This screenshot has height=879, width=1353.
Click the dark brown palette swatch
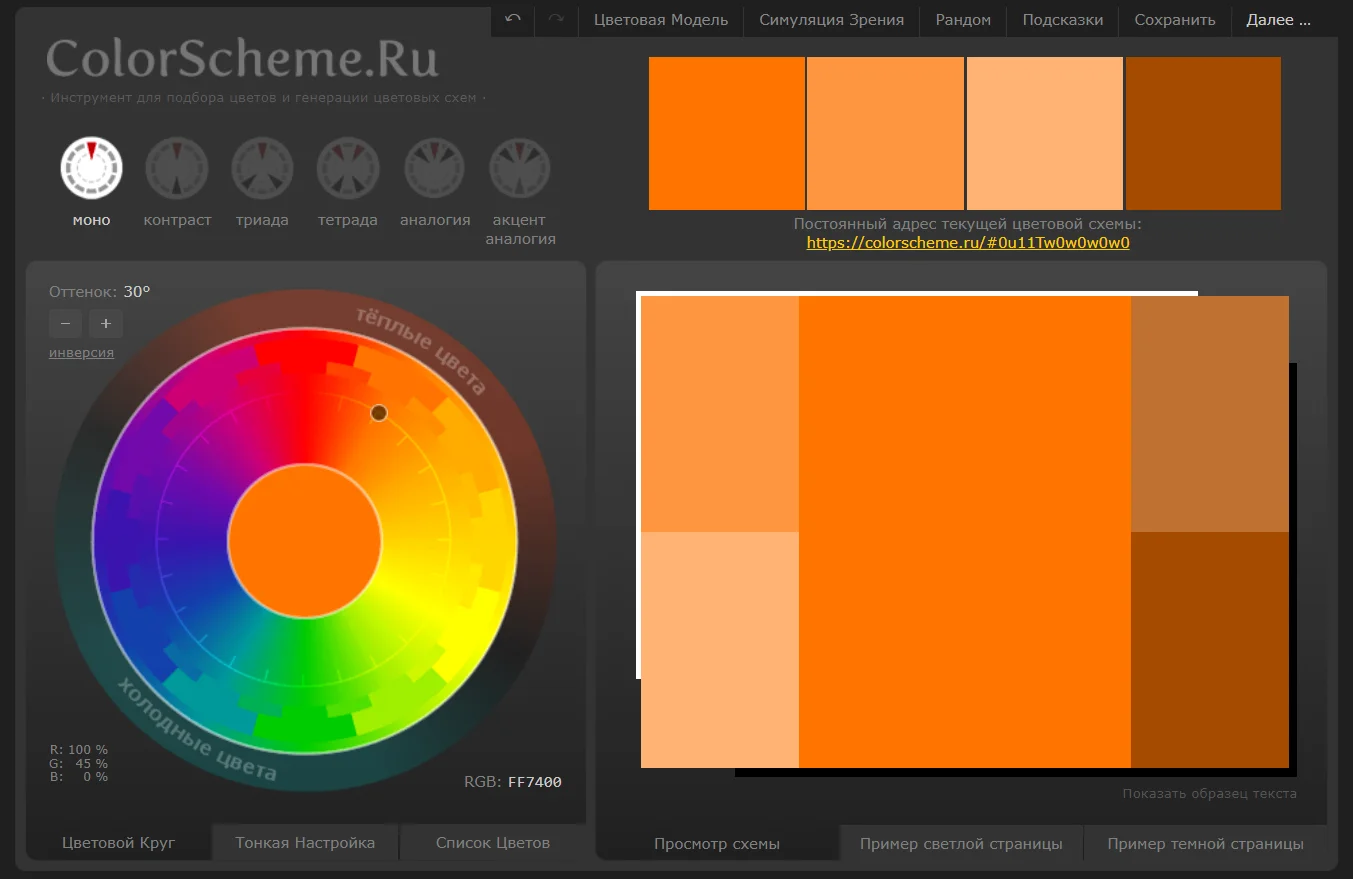(x=1203, y=133)
